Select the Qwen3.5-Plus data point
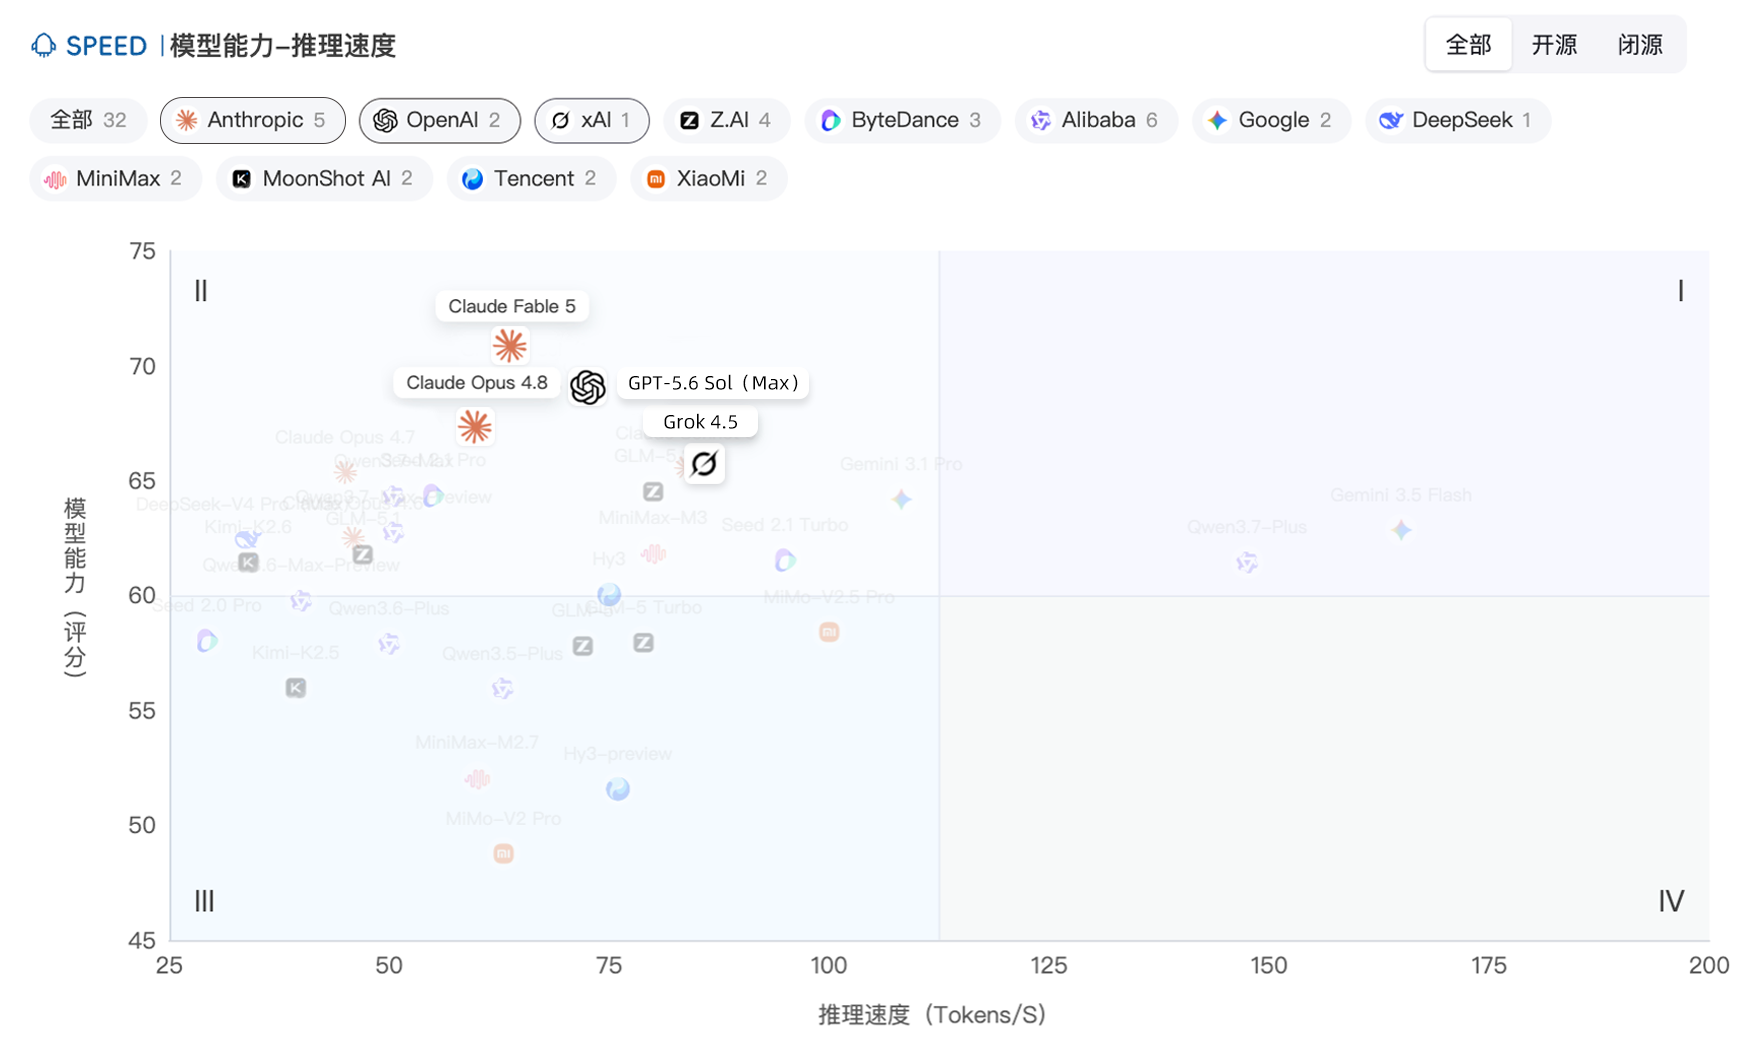This screenshot has height=1048, width=1753. pos(502,688)
